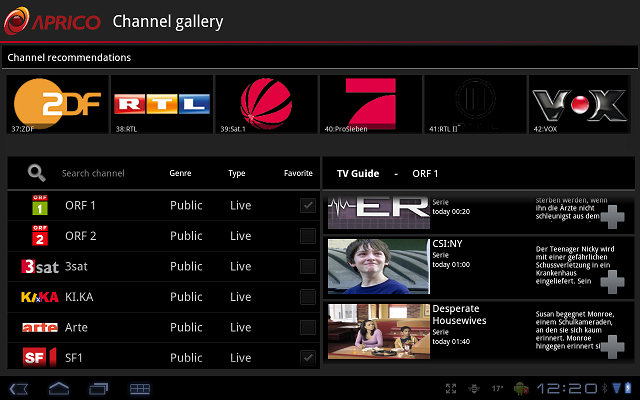The height and width of the screenshot is (400, 640).
Task: Click the Favorite column header
Action: click(298, 173)
